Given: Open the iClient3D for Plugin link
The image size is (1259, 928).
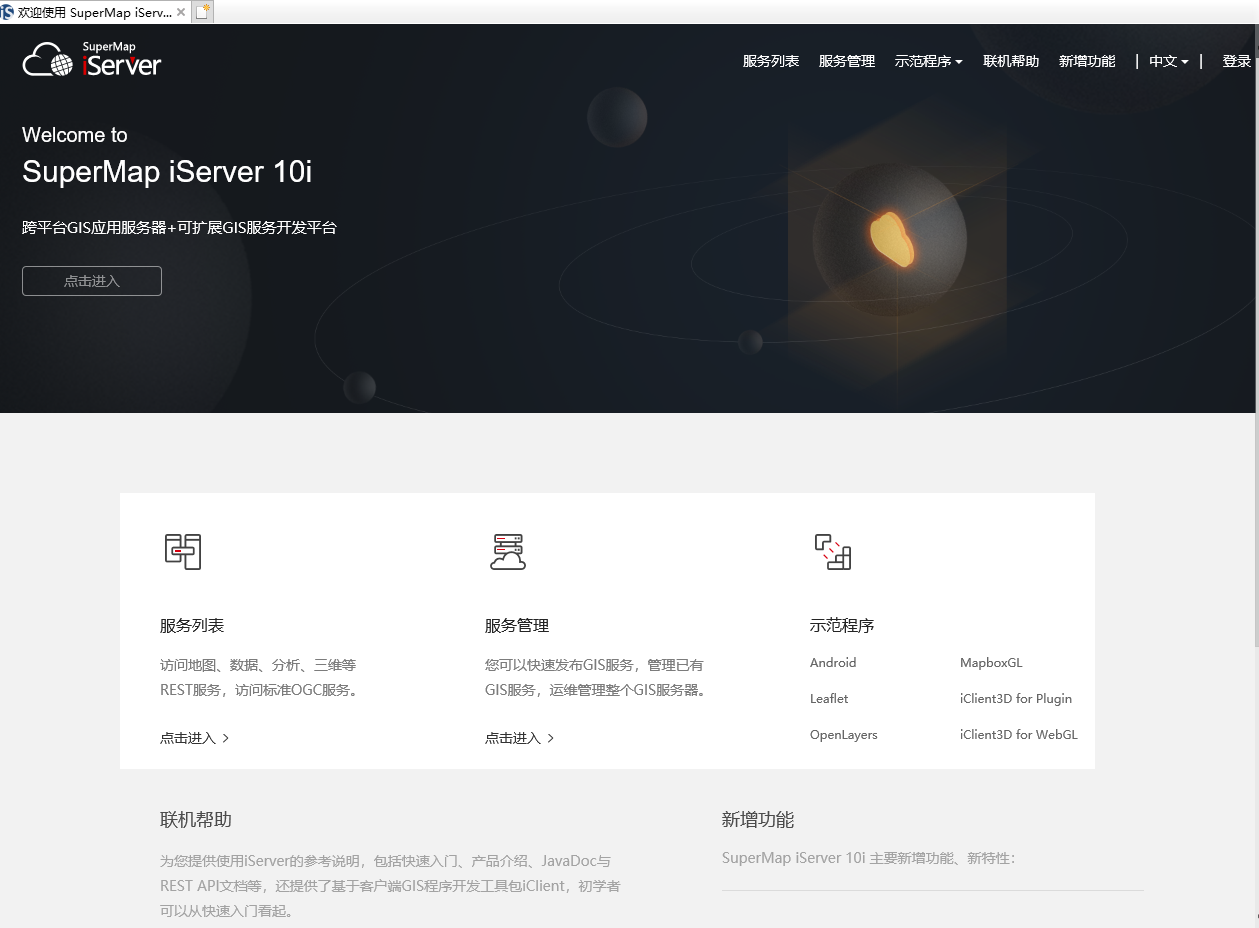Looking at the screenshot, I should pos(1016,699).
